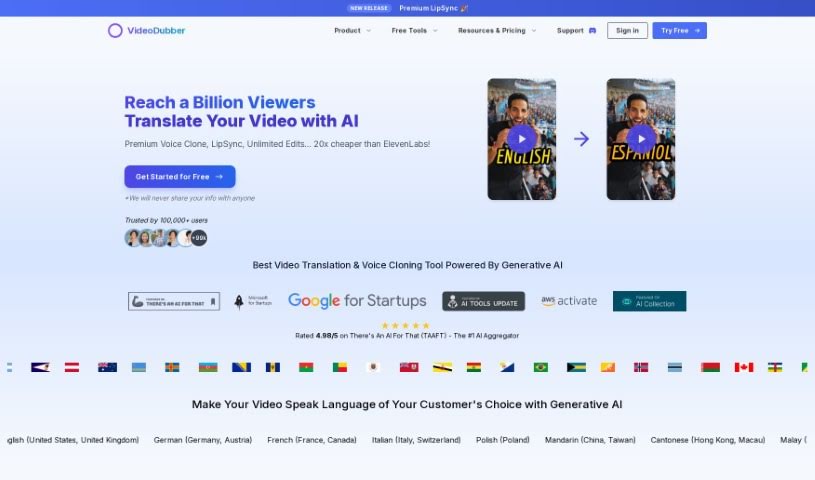Image resolution: width=815 pixels, height=480 pixels.
Task: Expand the Free Tools dropdown chevron
Action: tap(435, 31)
